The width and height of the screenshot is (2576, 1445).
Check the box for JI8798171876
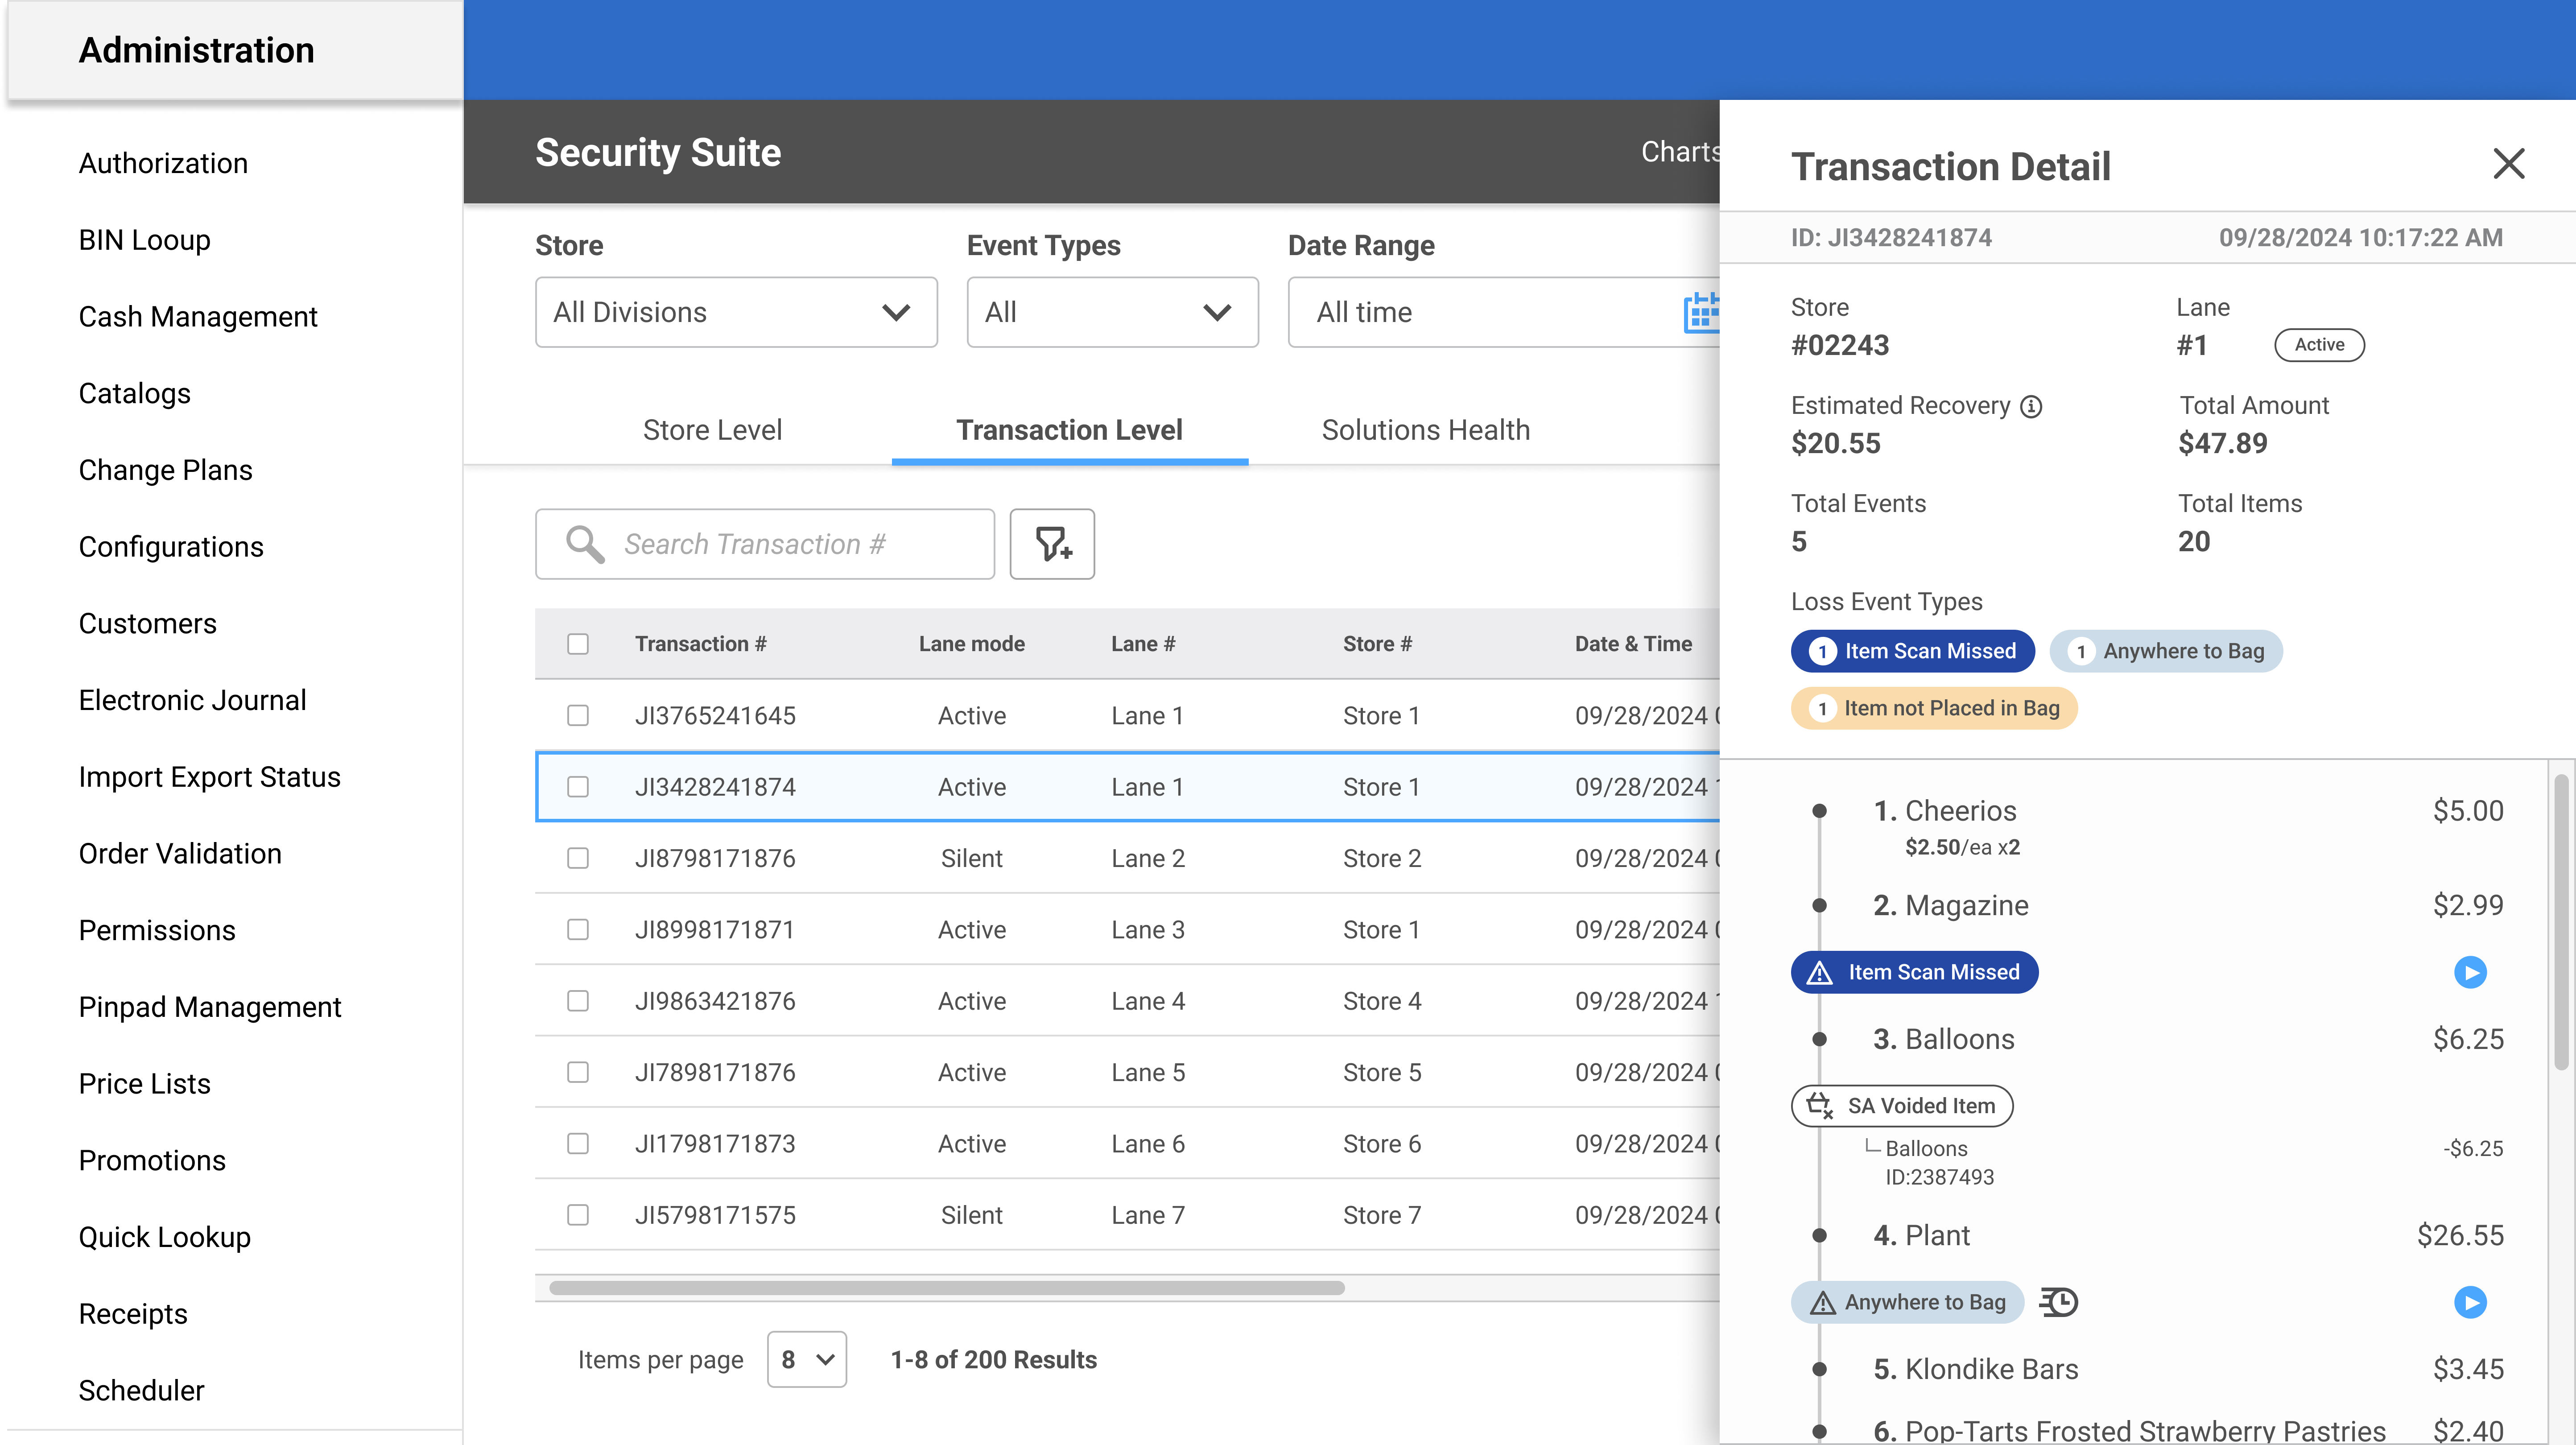(x=578, y=858)
